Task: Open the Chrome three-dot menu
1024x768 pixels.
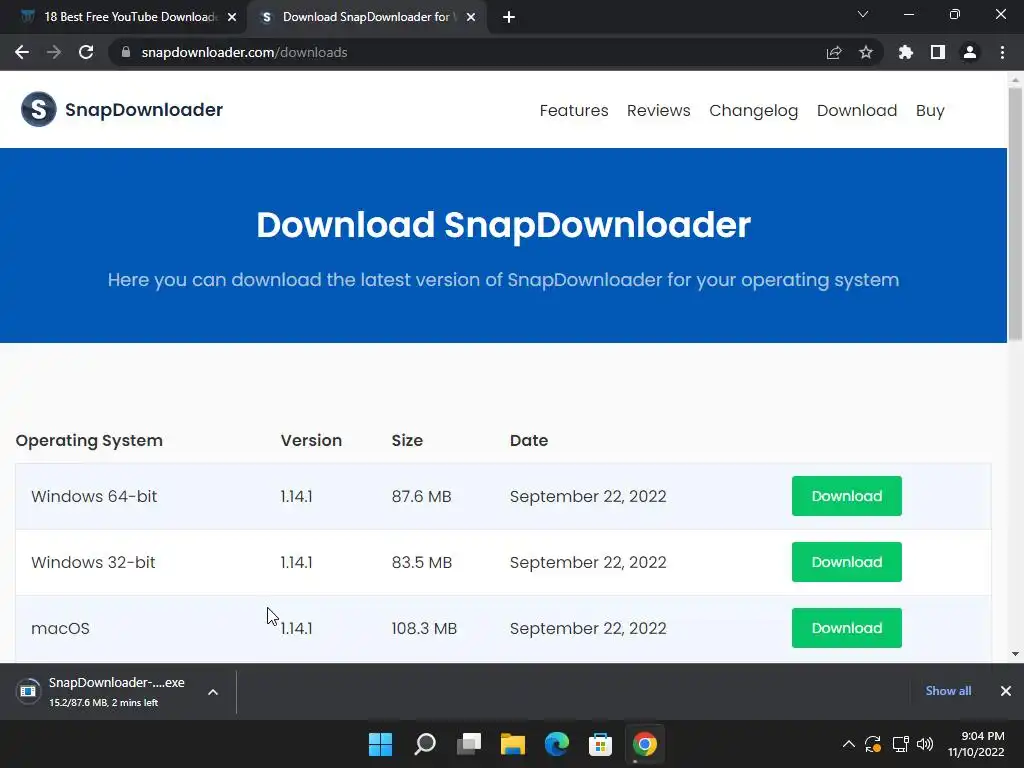Action: (x=1002, y=52)
